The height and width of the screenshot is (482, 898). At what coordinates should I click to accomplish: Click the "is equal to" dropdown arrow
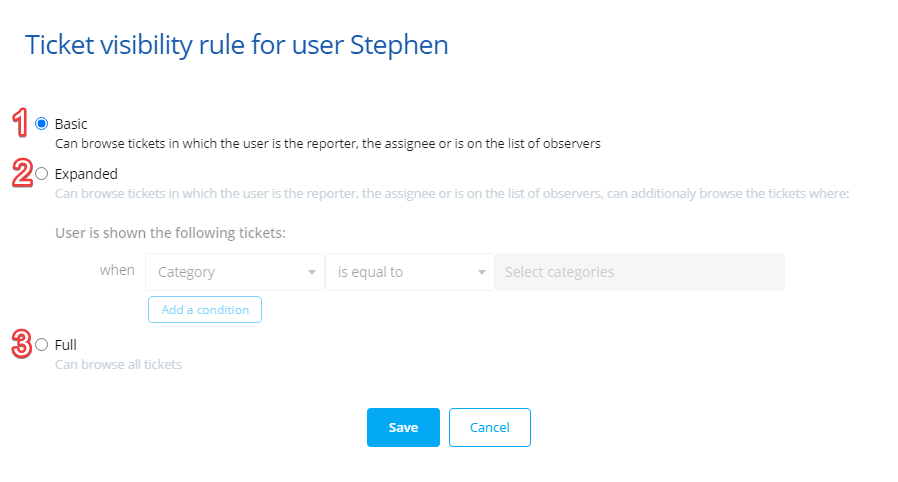tap(482, 272)
